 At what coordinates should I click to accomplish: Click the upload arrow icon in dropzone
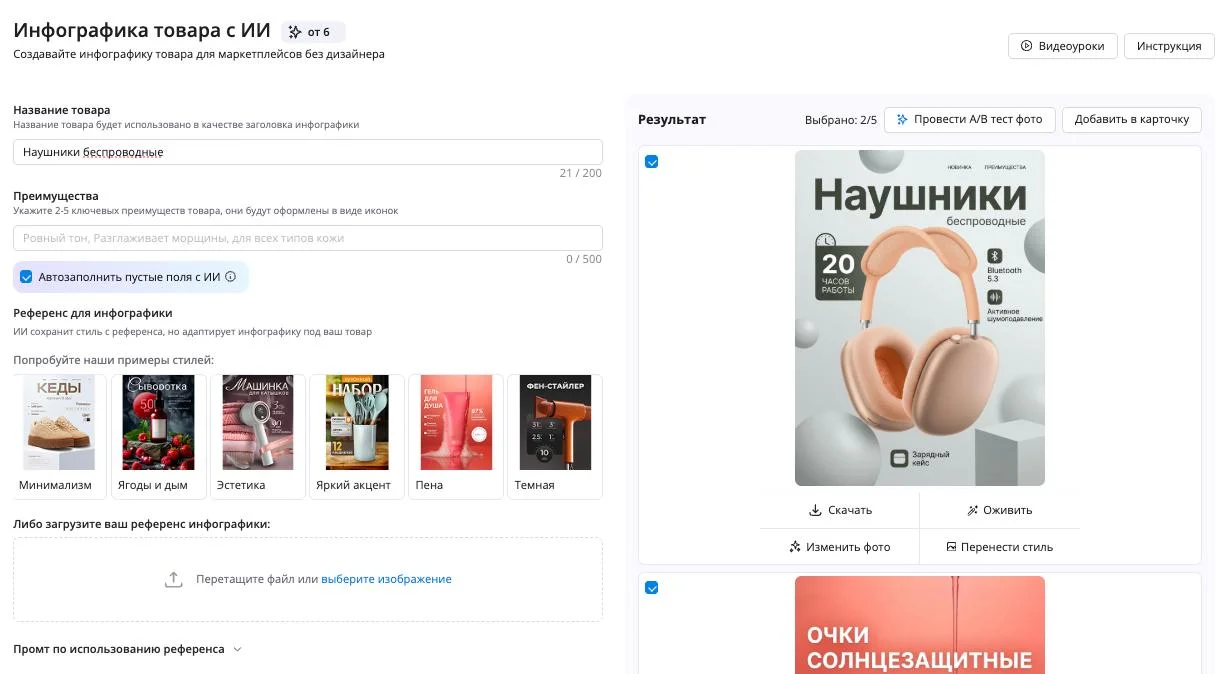[174, 579]
